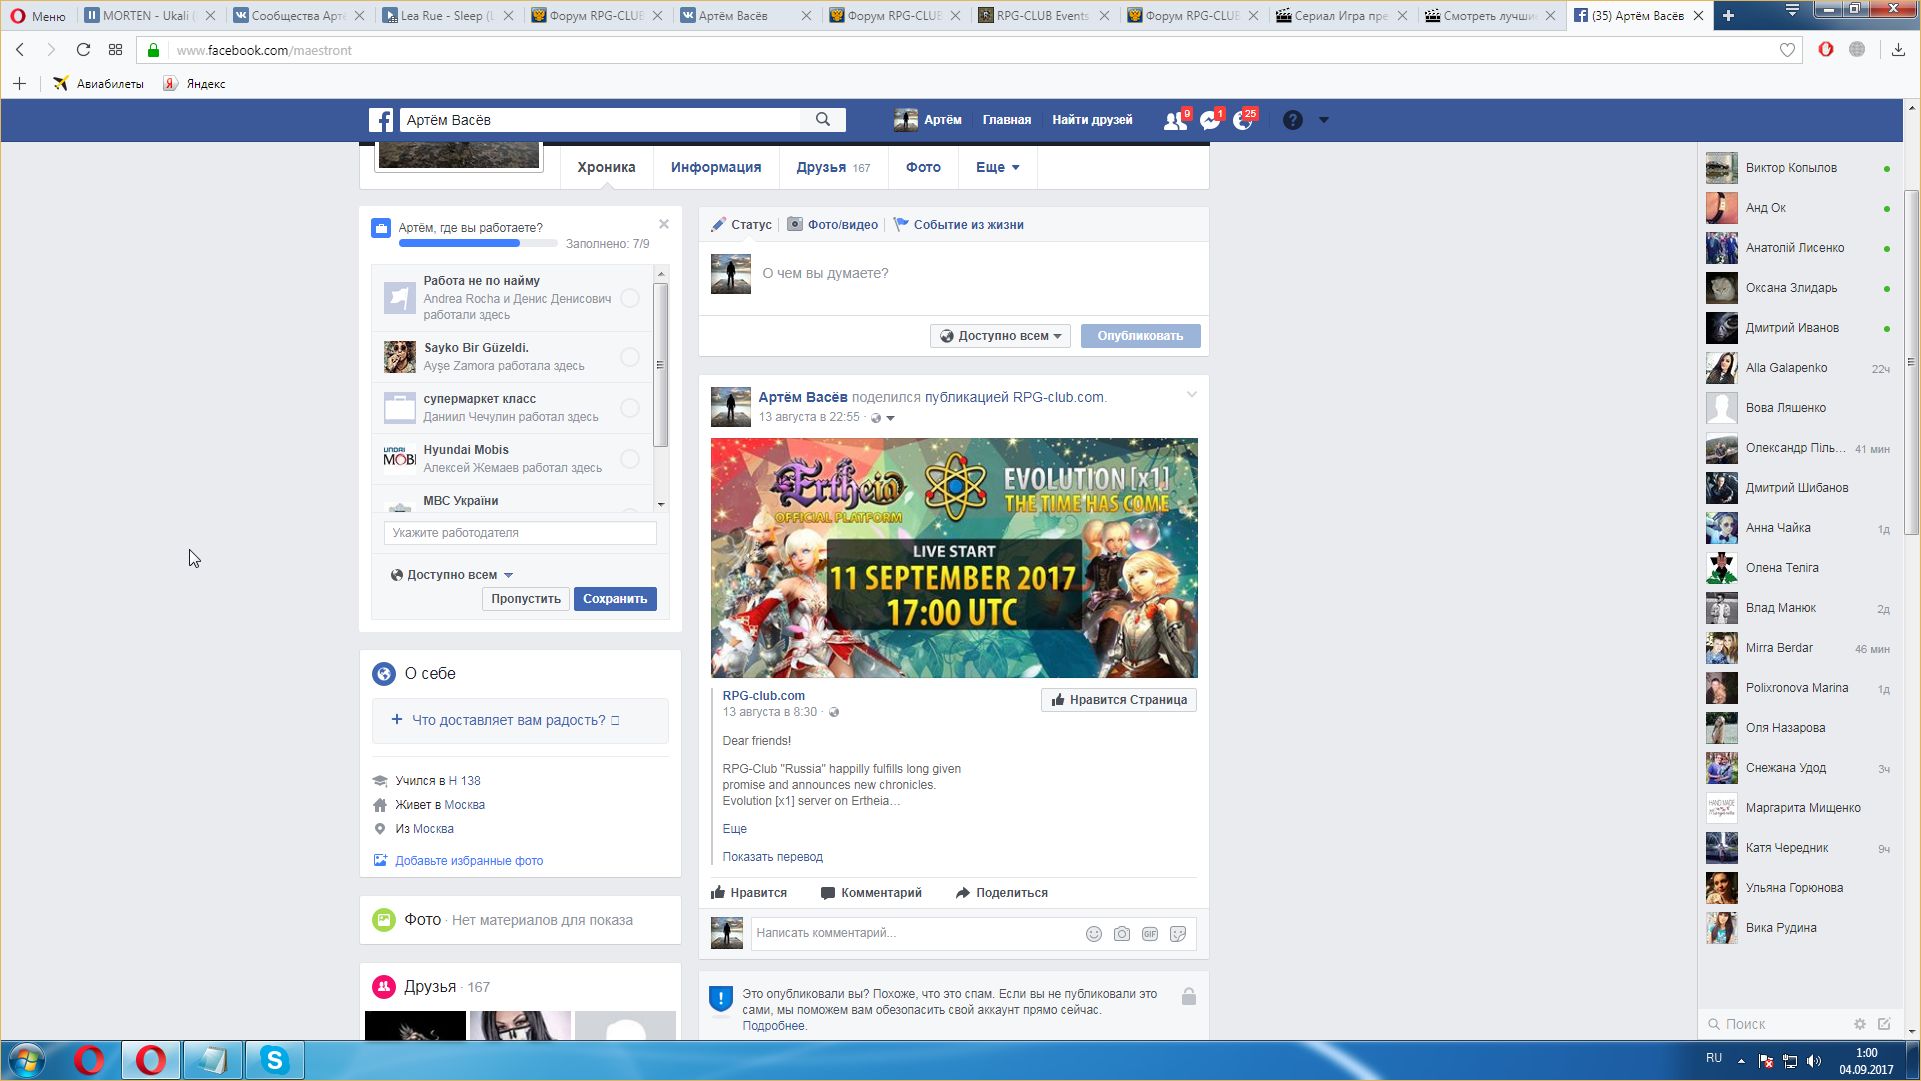This screenshot has height=1081, width=1921.
Task: Click the 'Укажите работодателя' input field
Action: pyautogui.click(x=520, y=533)
